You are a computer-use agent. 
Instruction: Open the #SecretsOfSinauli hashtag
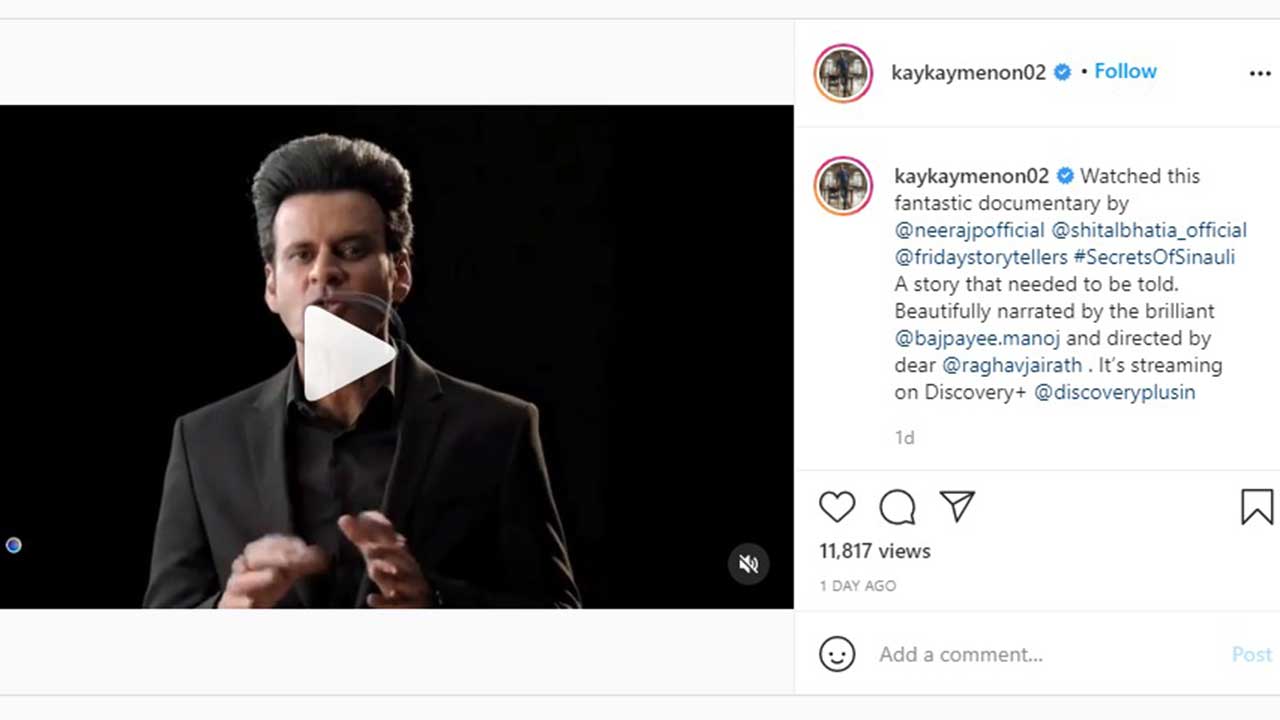[1154, 257]
